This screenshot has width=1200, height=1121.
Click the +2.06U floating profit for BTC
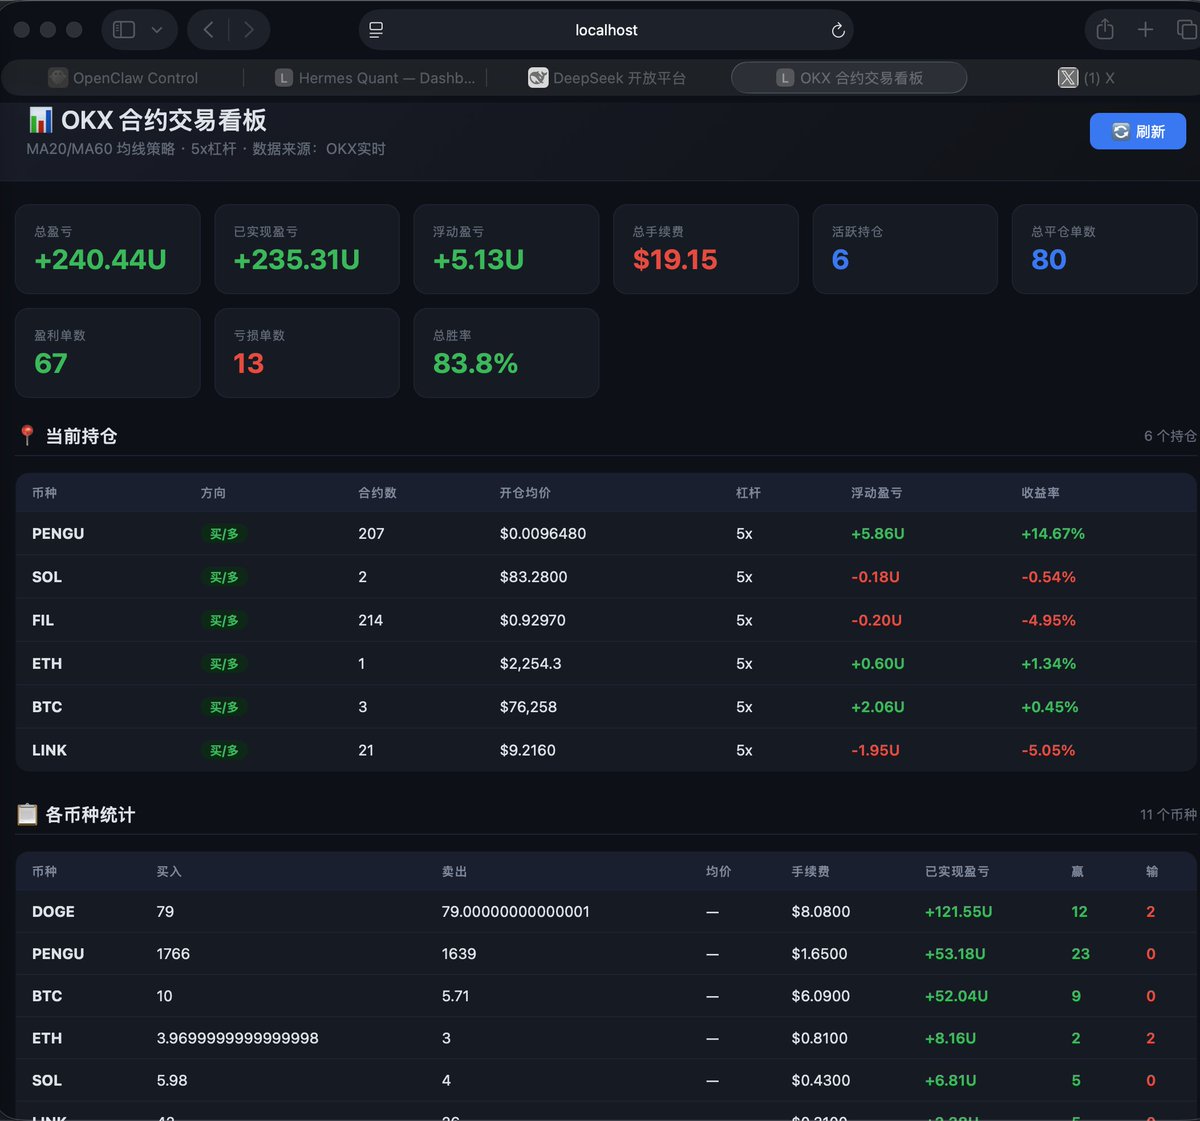point(877,707)
